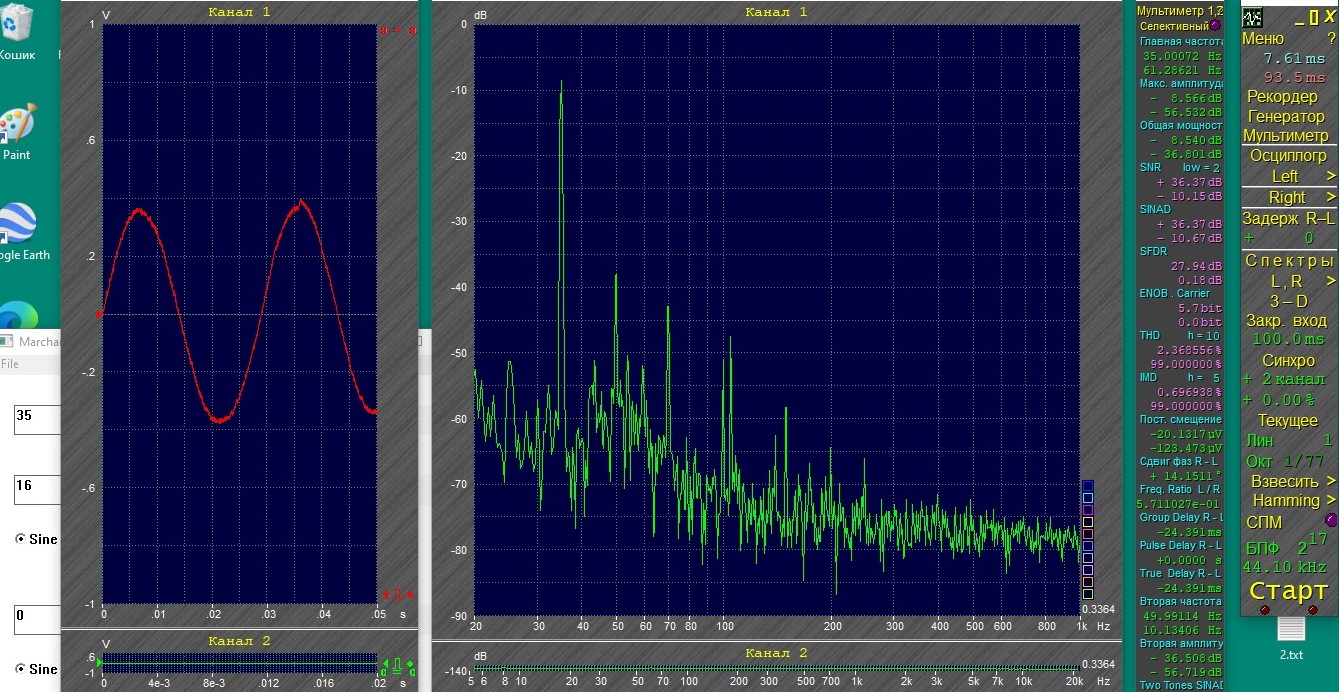Click the 100.0 ms value
The image size is (1339, 692).
[1289, 340]
